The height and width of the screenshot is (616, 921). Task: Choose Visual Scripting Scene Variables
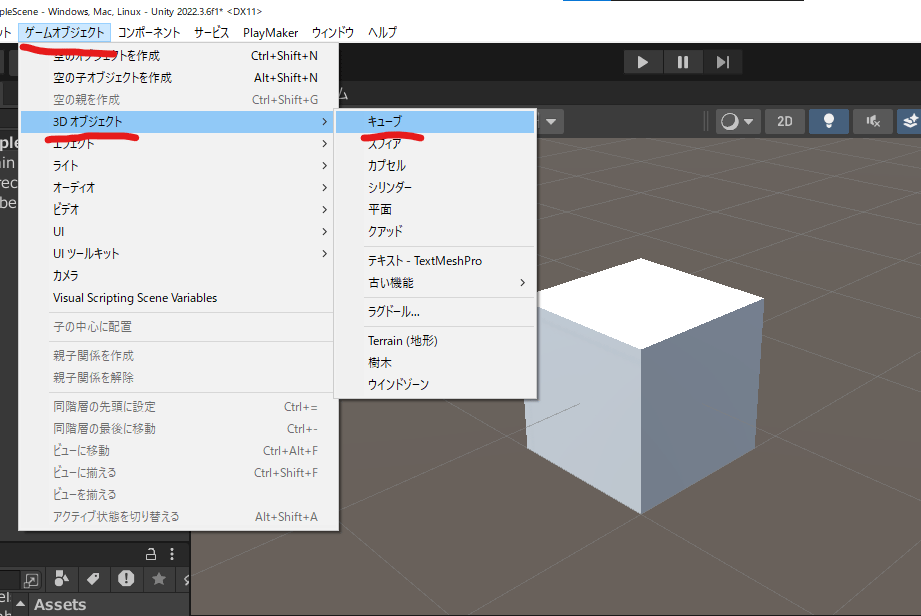click(179, 298)
